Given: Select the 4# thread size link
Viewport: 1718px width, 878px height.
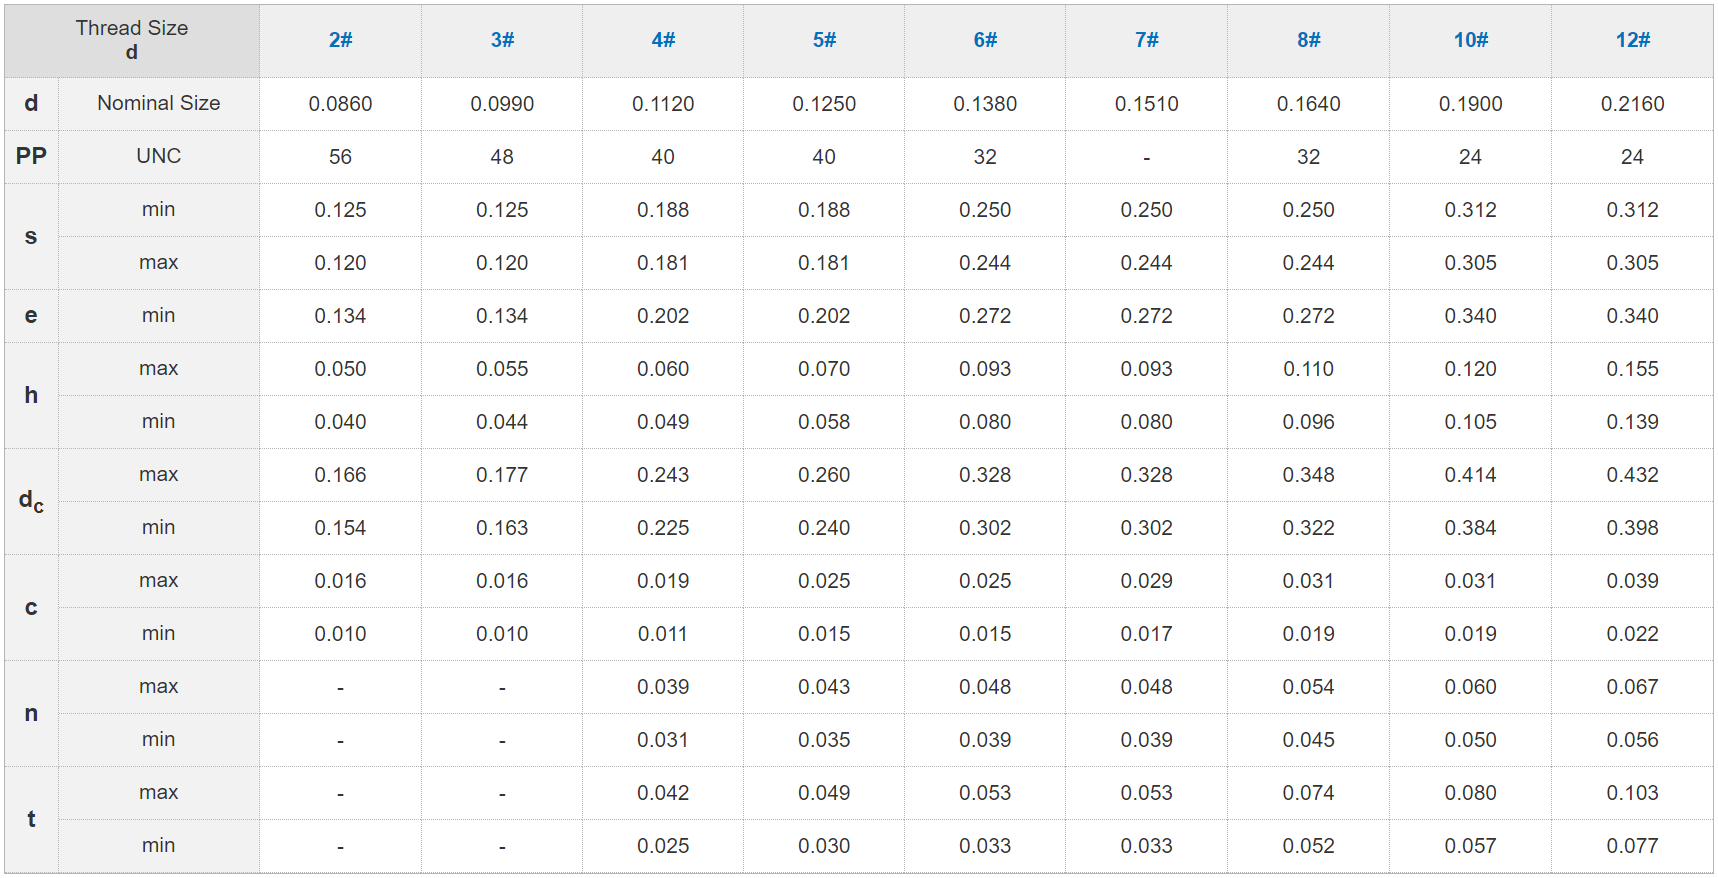Looking at the screenshot, I should coord(663,40).
